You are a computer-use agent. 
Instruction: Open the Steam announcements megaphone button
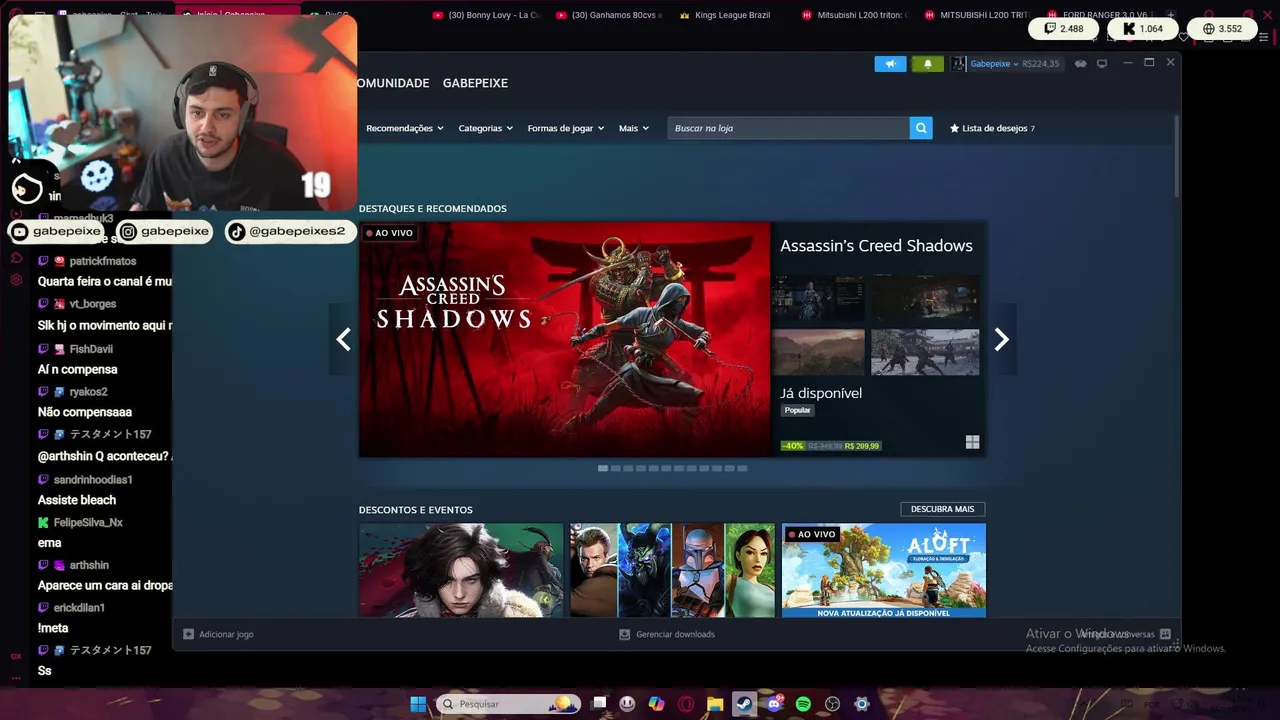(x=890, y=64)
